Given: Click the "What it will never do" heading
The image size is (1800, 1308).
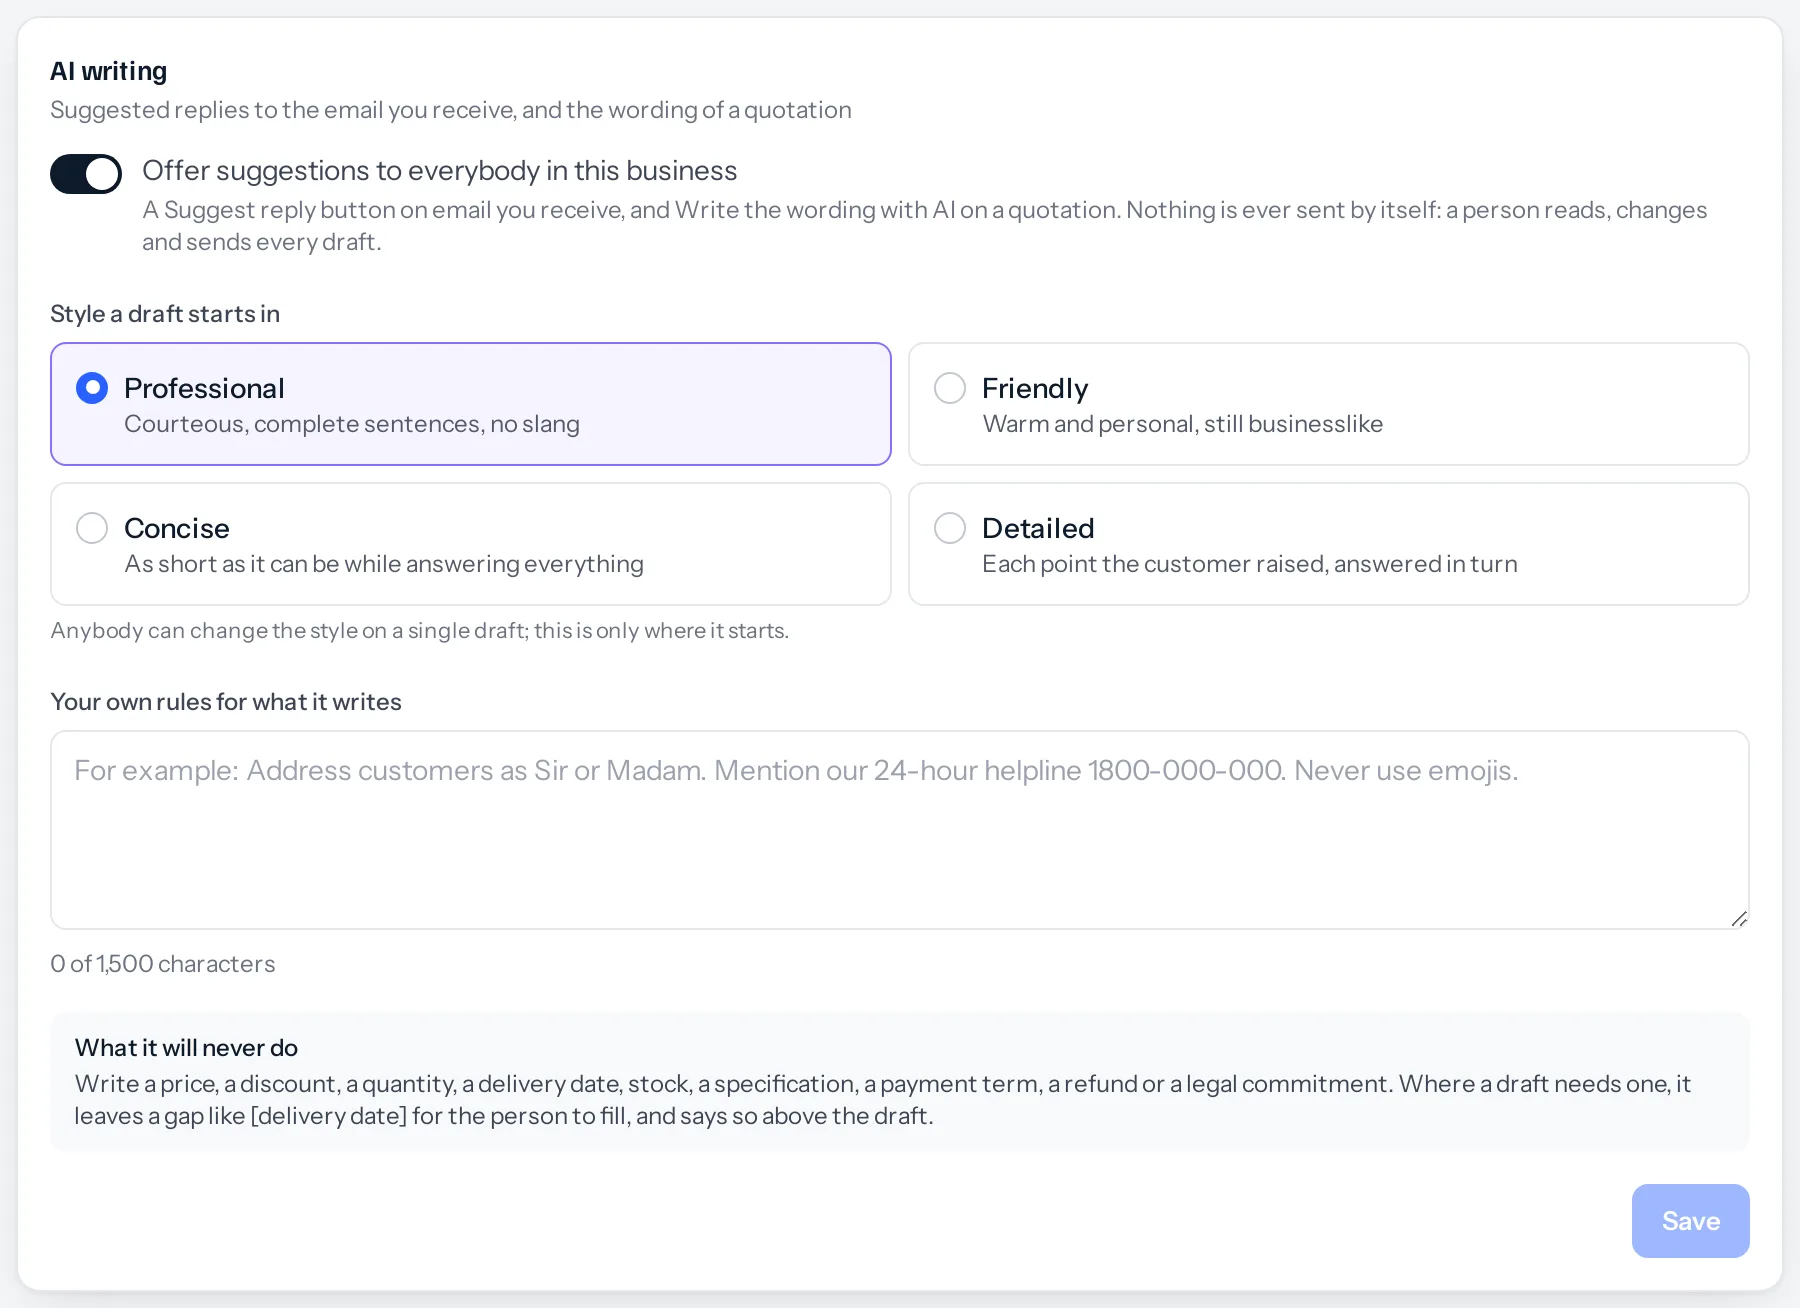Looking at the screenshot, I should pyautogui.click(x=186, y=1048).
